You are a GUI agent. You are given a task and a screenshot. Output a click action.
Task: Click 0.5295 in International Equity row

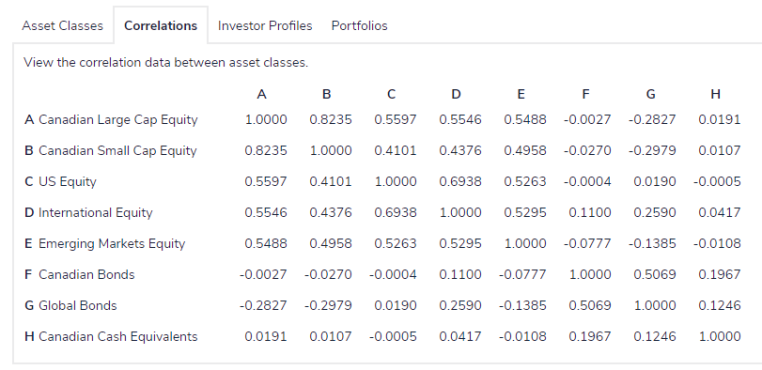click(525, 212)
